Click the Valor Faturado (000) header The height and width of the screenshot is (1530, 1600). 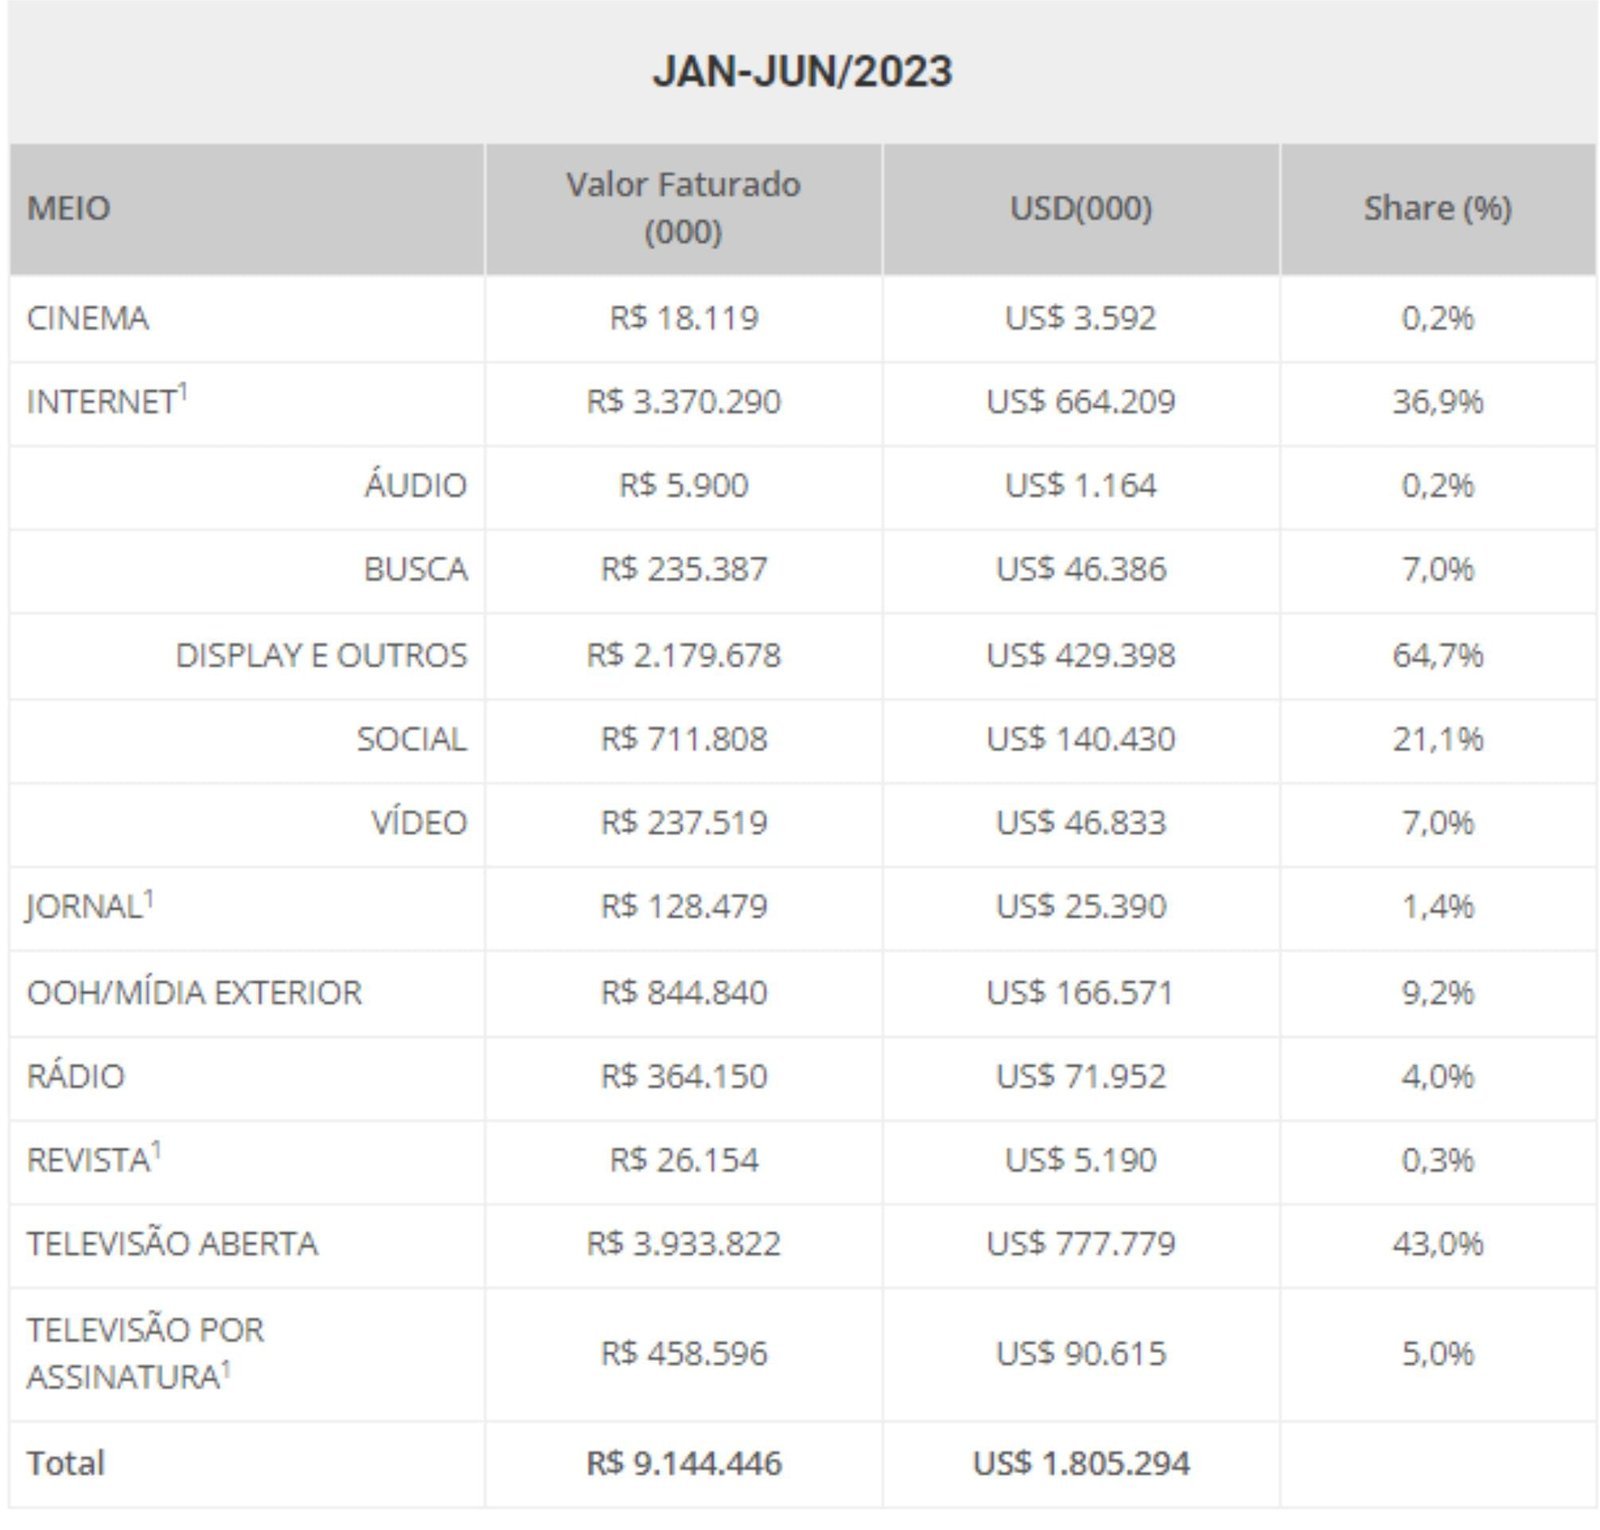[683, 208]
